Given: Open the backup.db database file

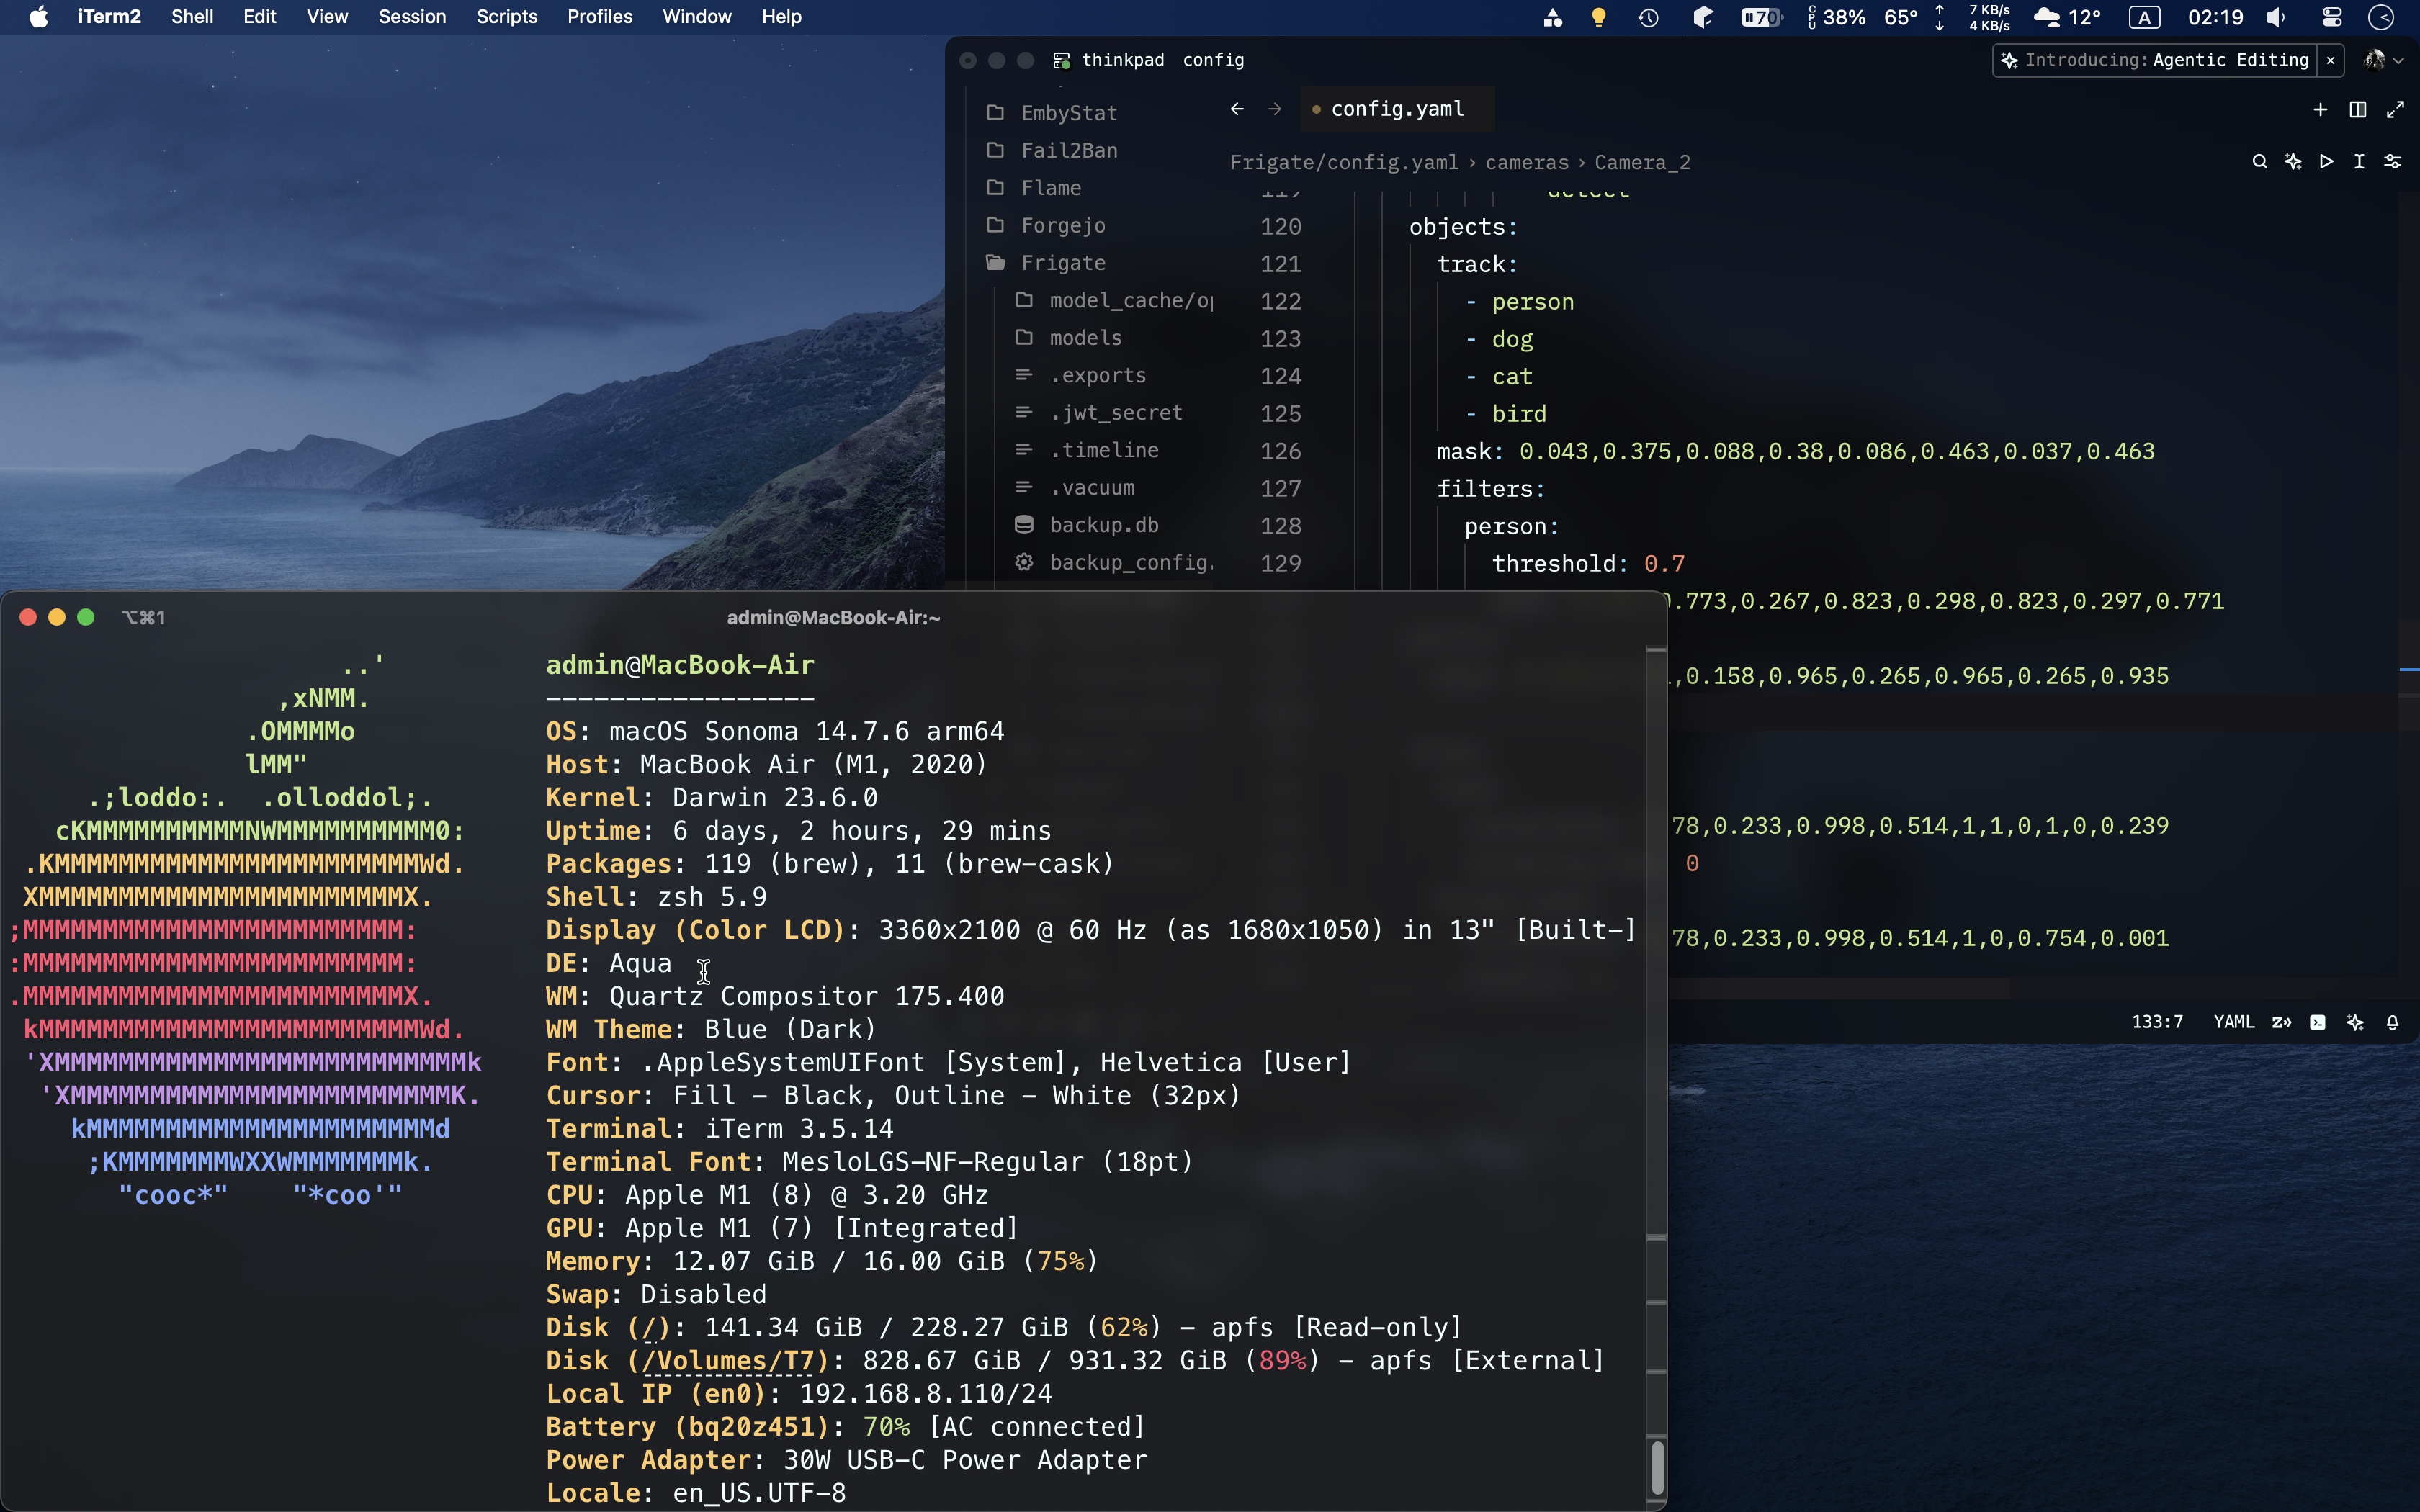Looking at the screenshot, I should point(1105,525).
